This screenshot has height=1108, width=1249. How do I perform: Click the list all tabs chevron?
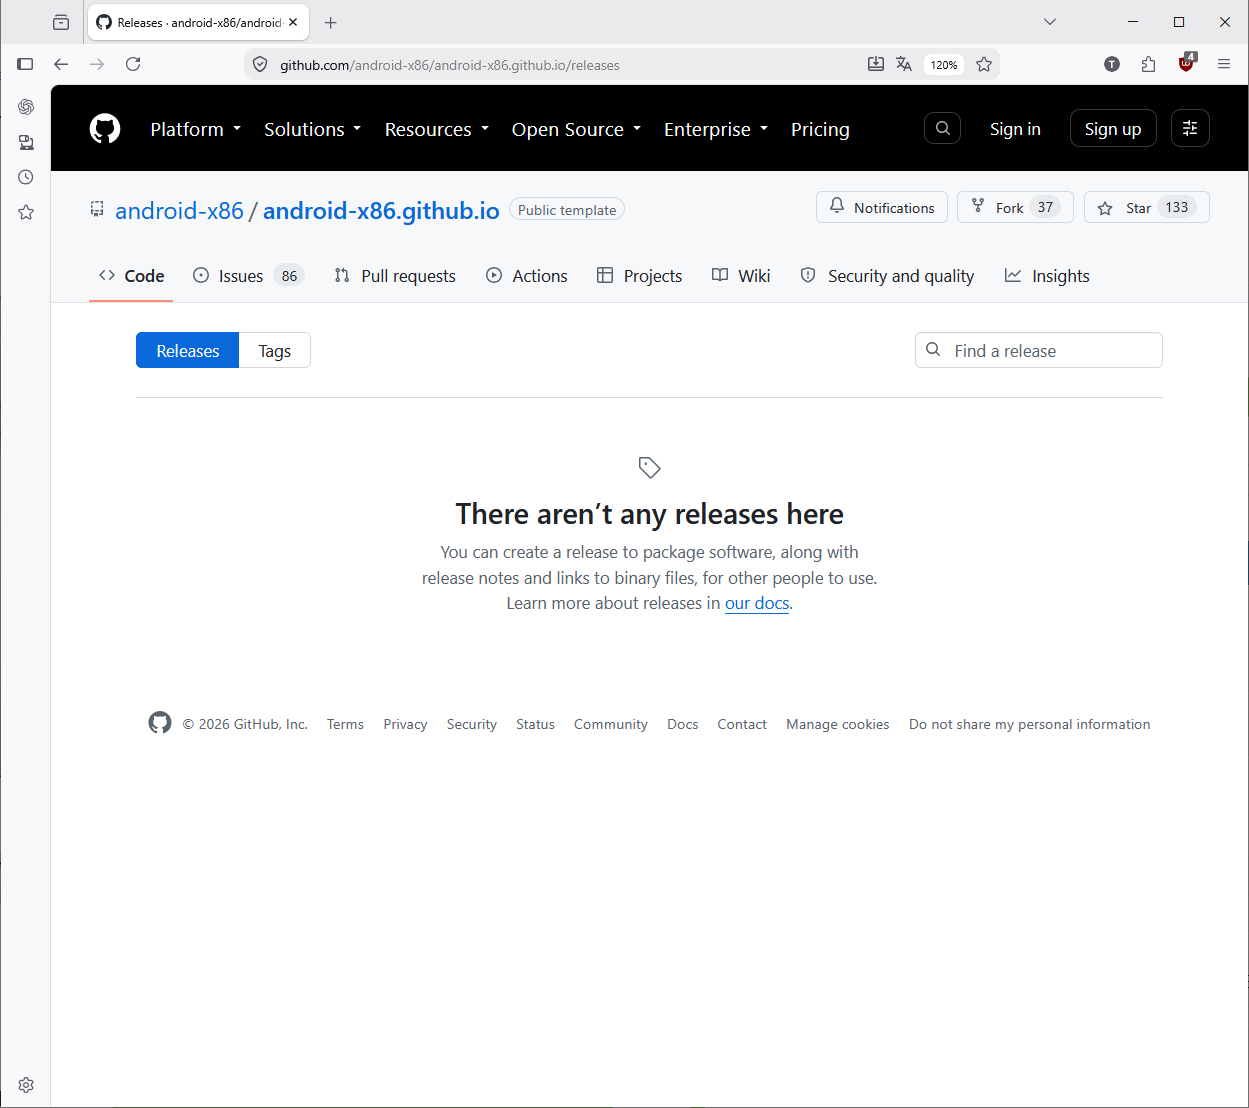tap(1050, 22)
